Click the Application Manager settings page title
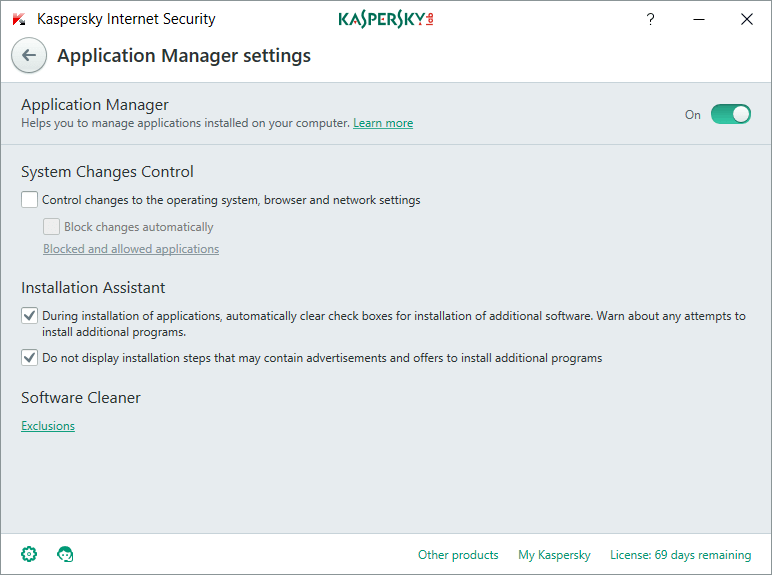This screenshot has height=575, width=772. click(x=184, y=56)
